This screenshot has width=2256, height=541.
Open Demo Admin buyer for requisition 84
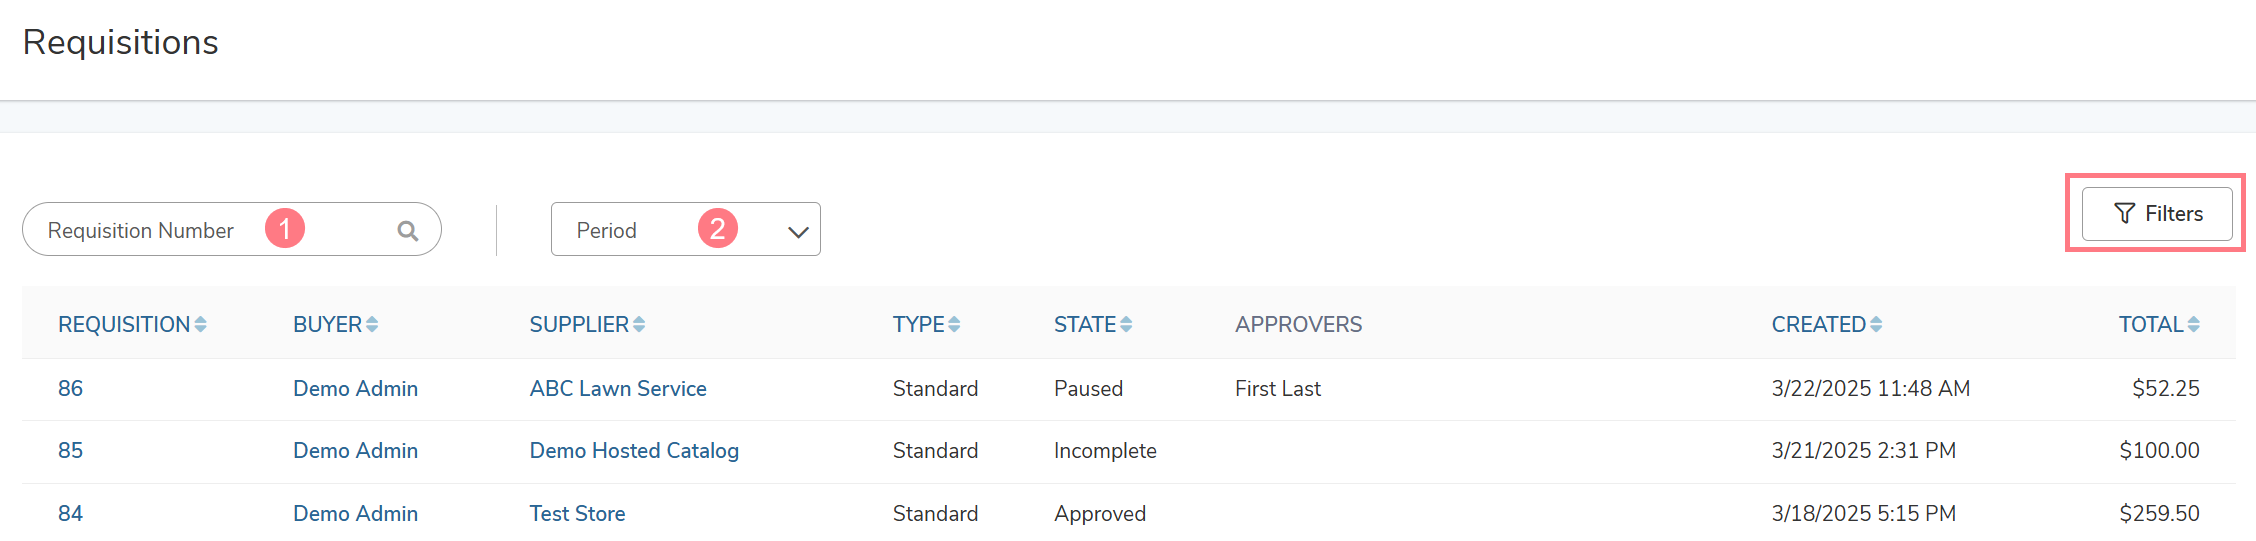coord(355,514)
